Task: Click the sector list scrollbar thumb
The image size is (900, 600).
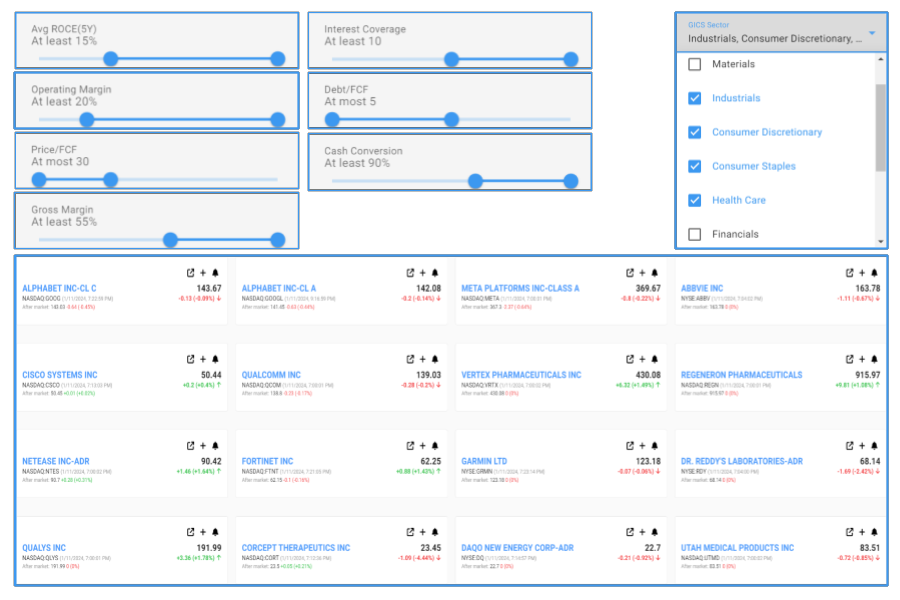Action: coord(880,127)
